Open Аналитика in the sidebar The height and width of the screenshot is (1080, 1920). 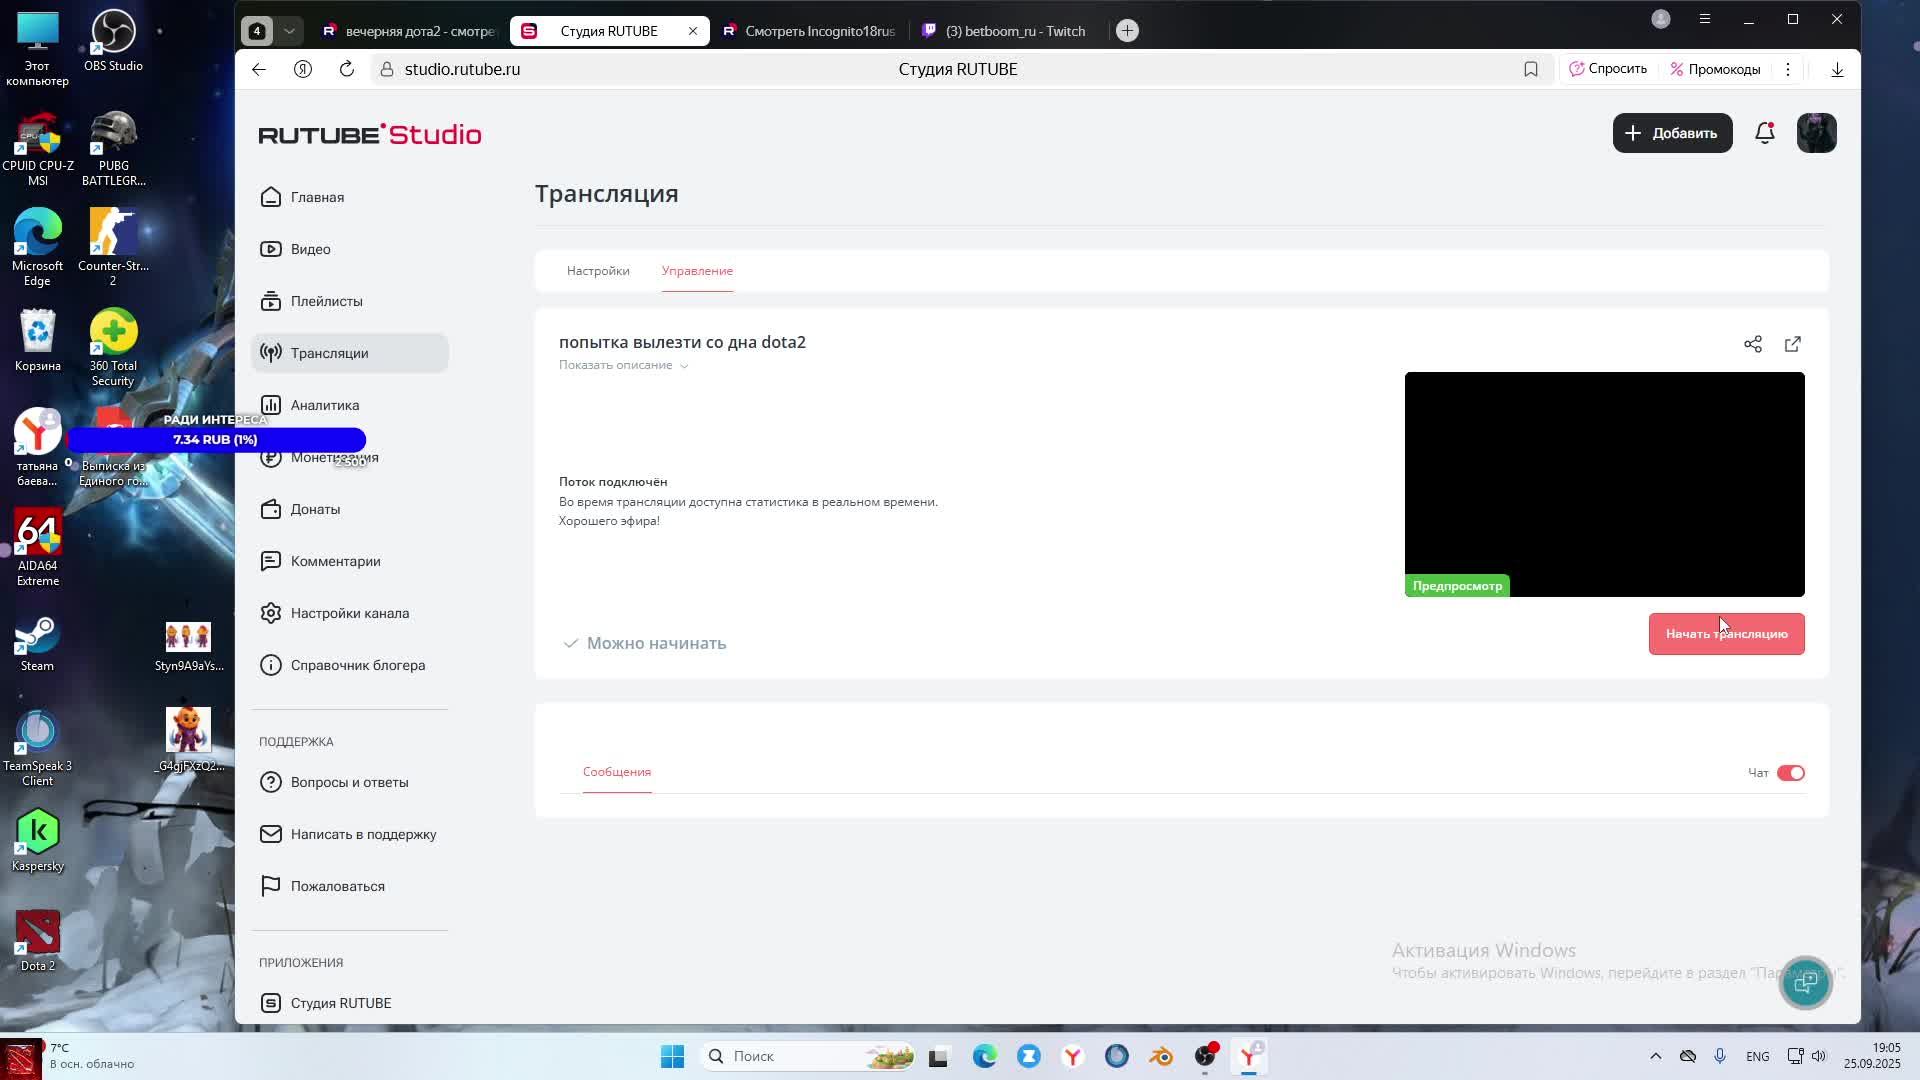[x=324, y=405]
